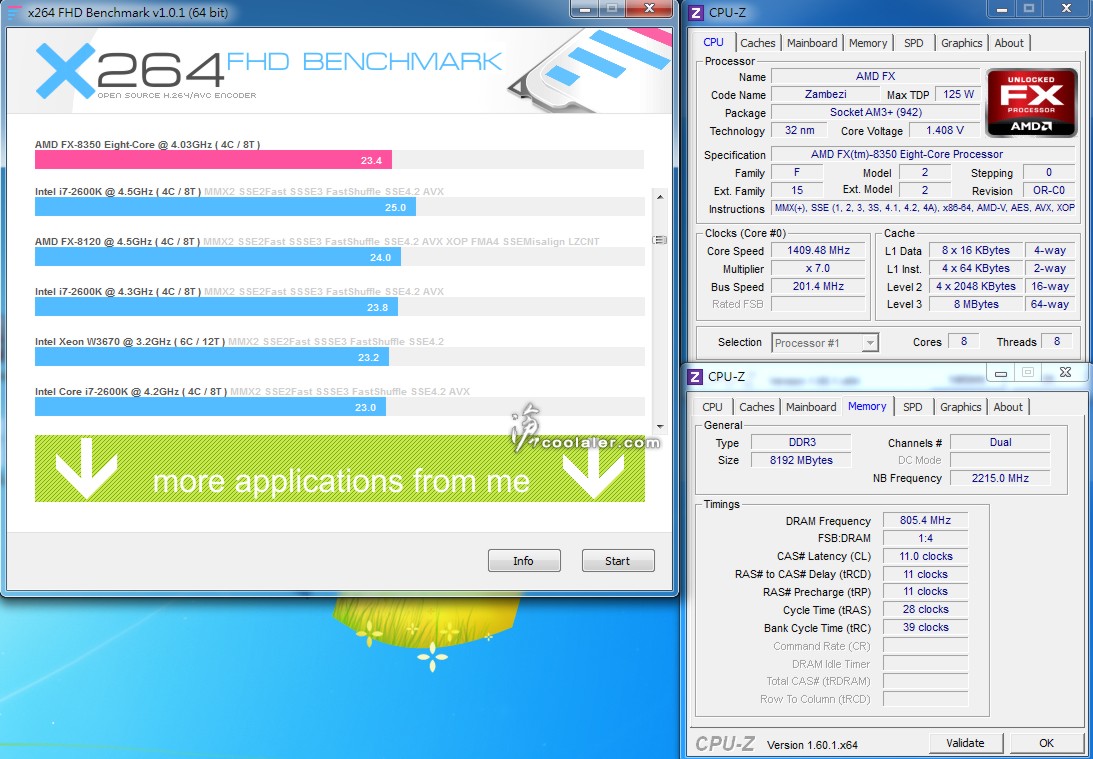Click the Xeon W3670 result bar showing 23.2

(212, 357)
